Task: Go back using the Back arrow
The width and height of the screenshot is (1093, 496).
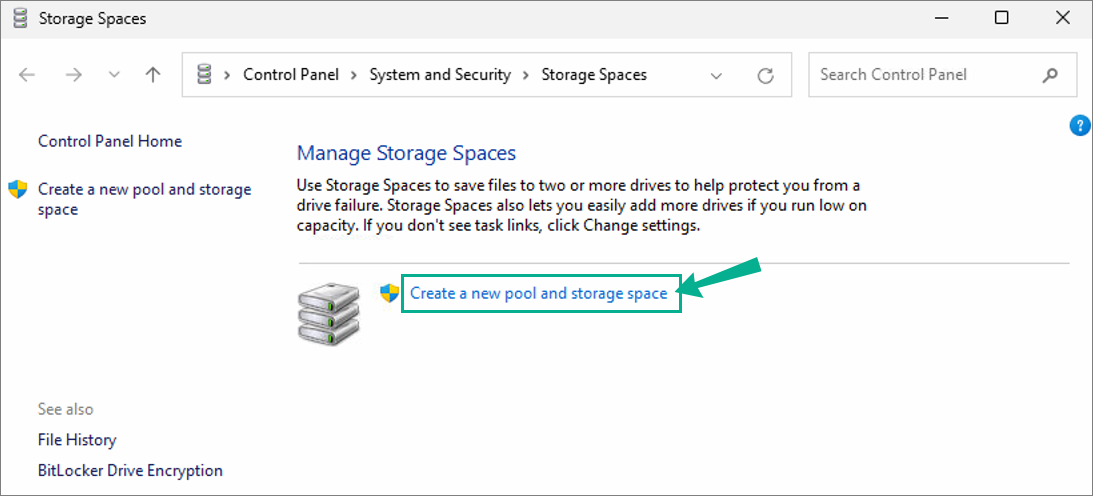Action: [x=27, y=75]
